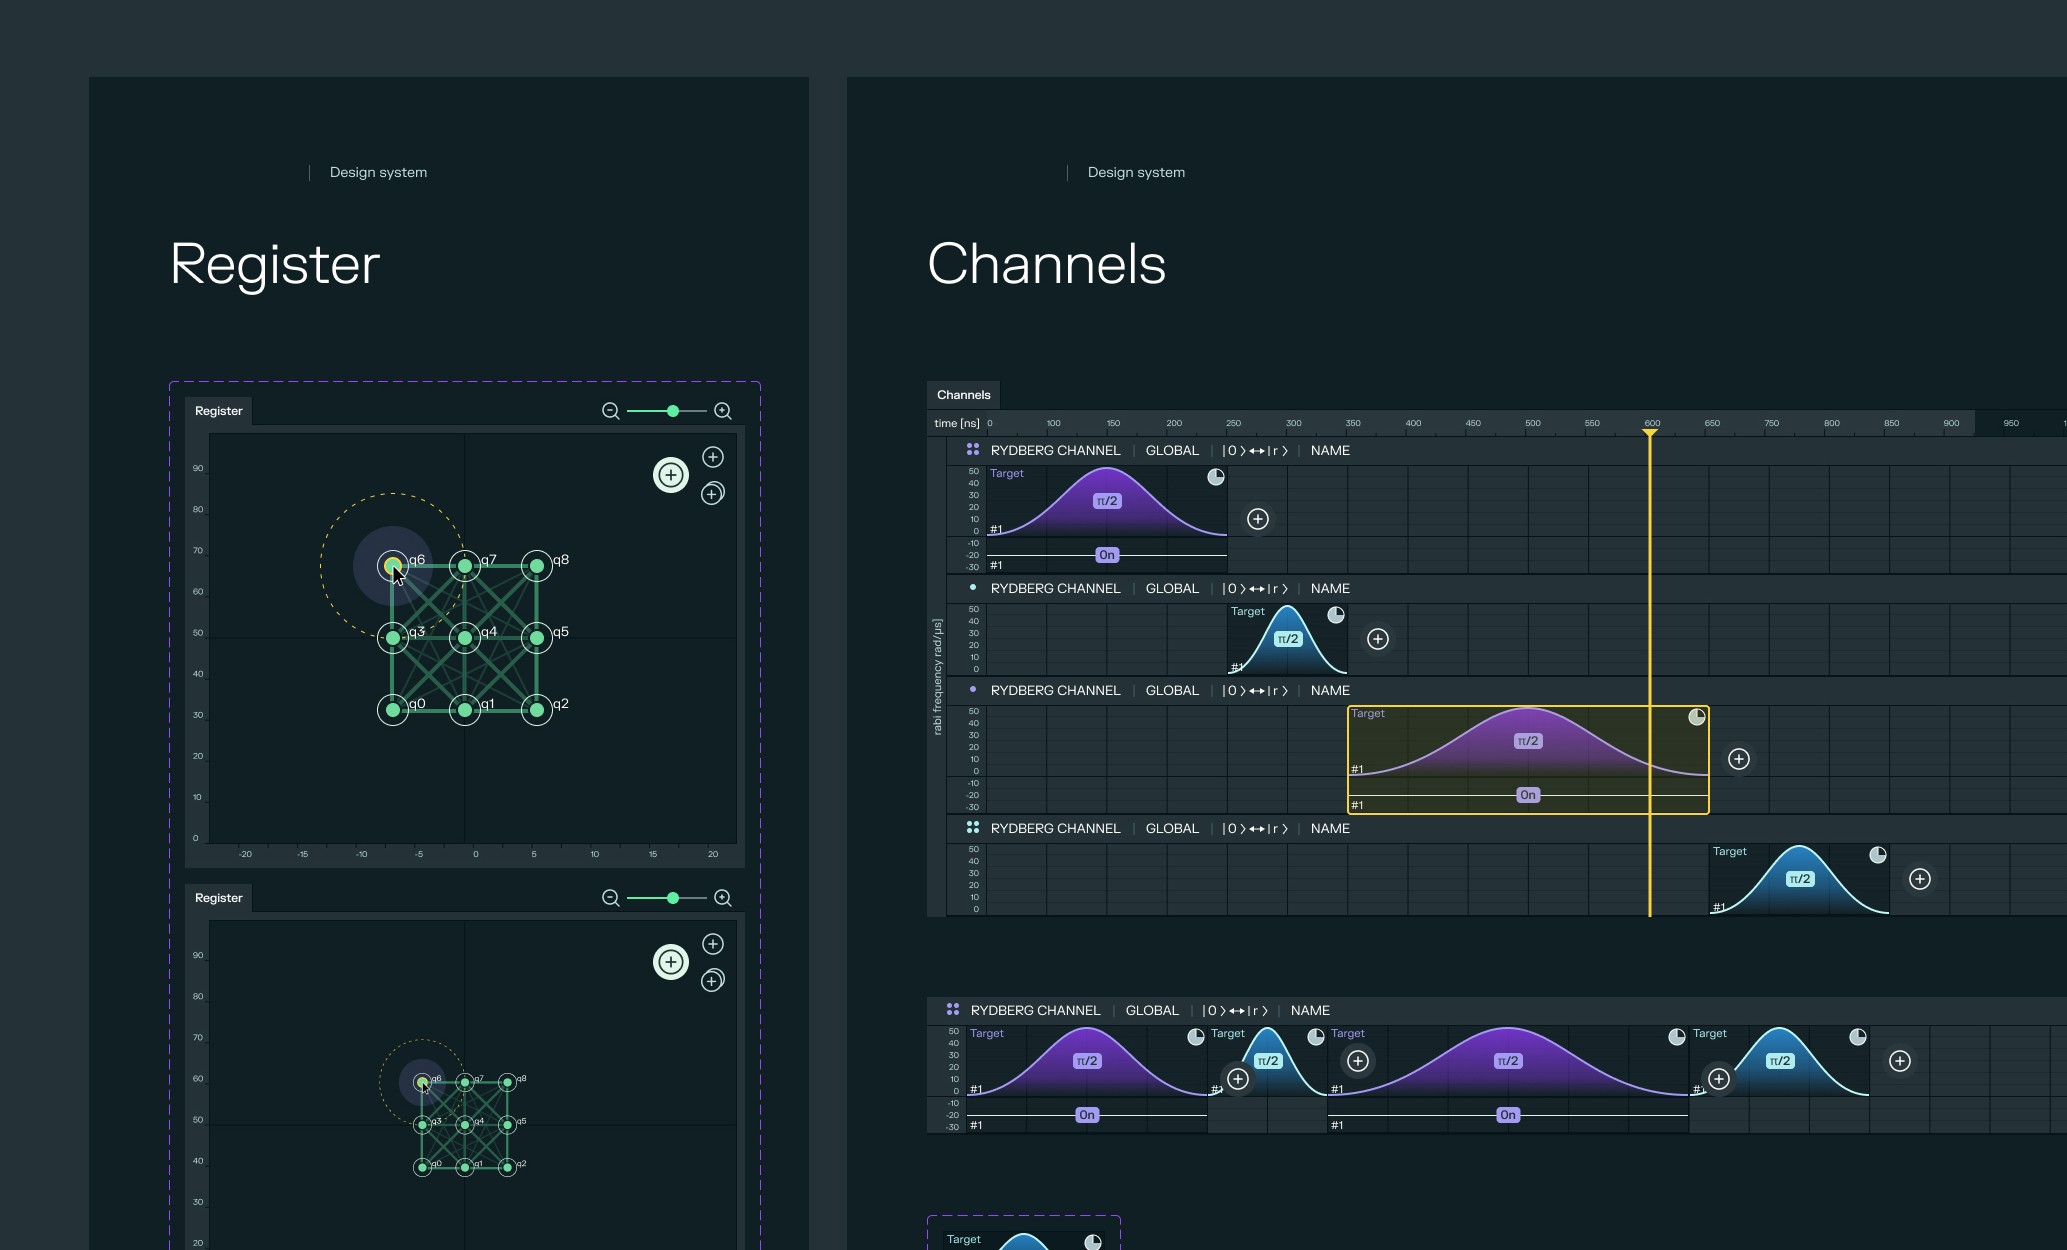Expand second Rydberg channel via its dot icon
The image size is (2067, 1250).
tap(973, 588)
